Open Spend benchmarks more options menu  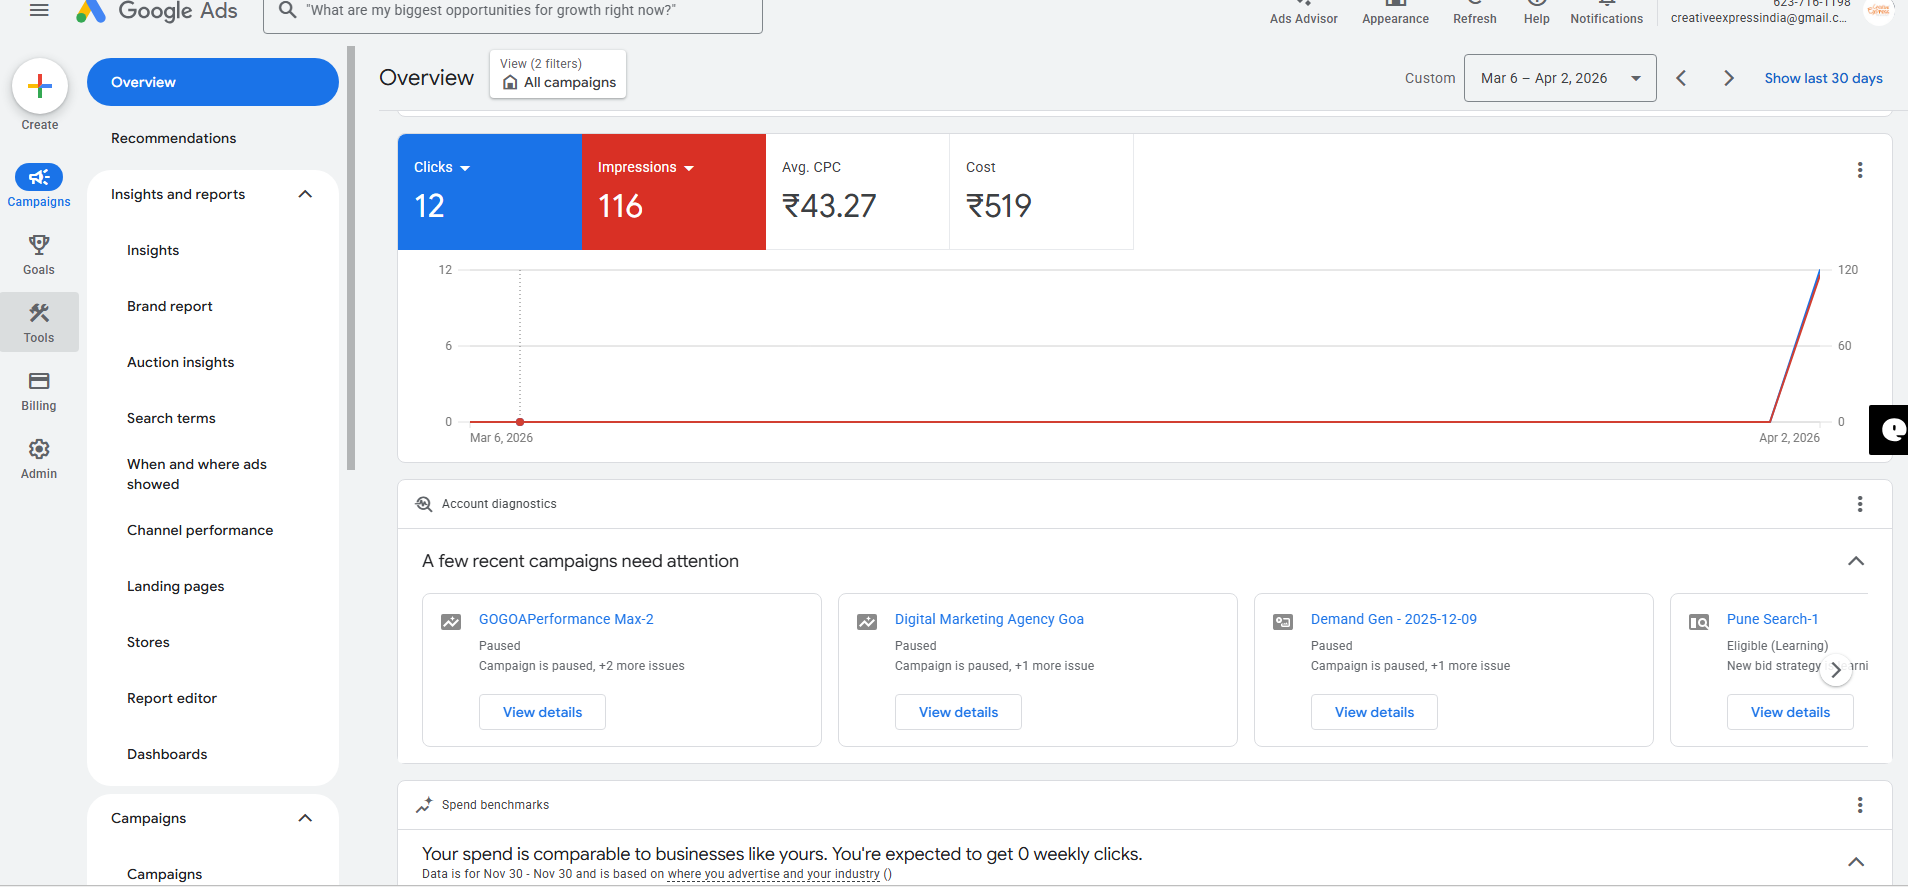(1860, 805)
